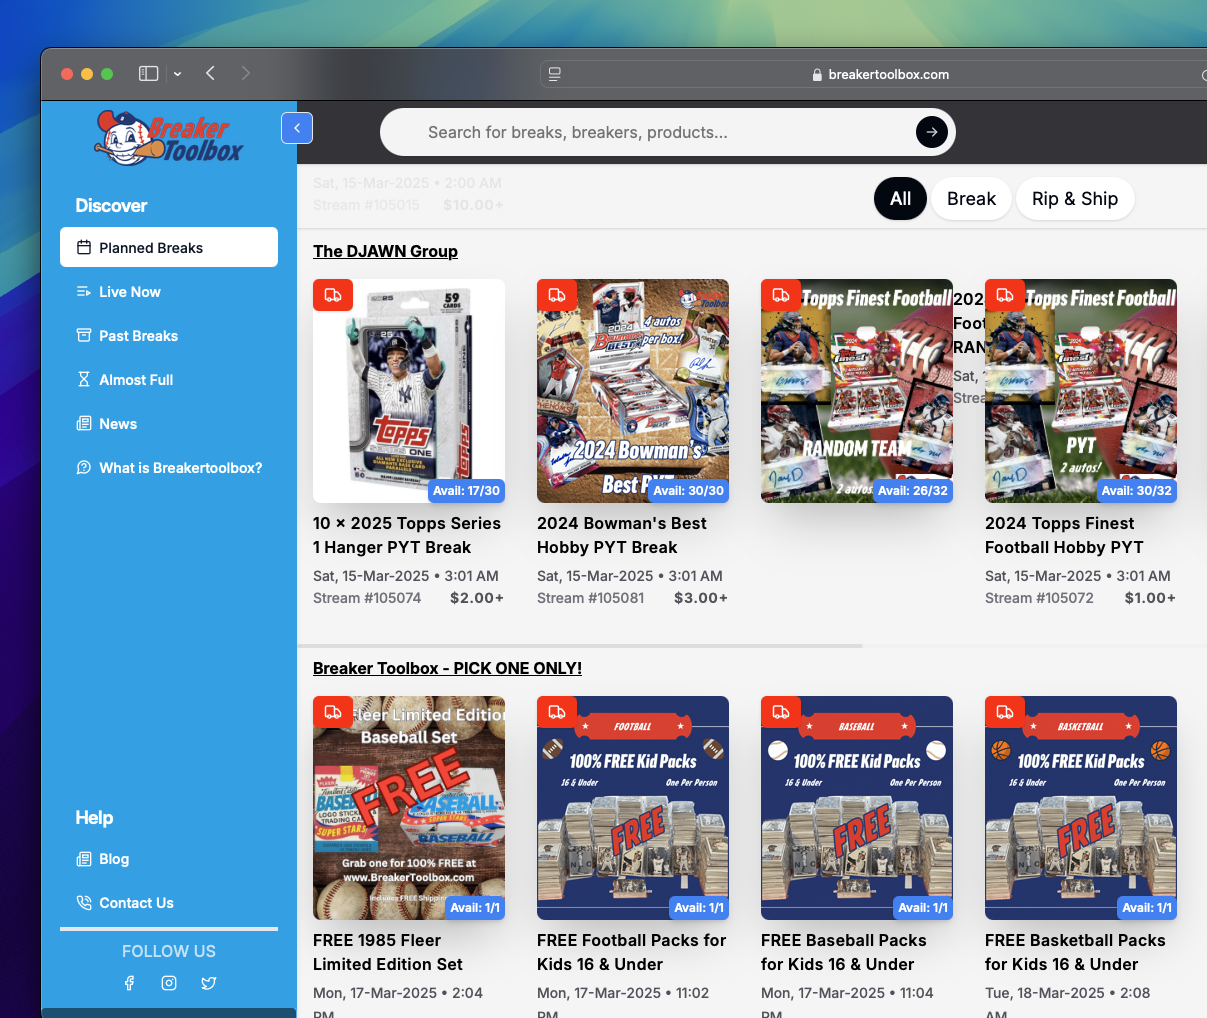Click the Past Breaks archive icon
This screenshot has width=1207, height=1018.
coord(84,335)
